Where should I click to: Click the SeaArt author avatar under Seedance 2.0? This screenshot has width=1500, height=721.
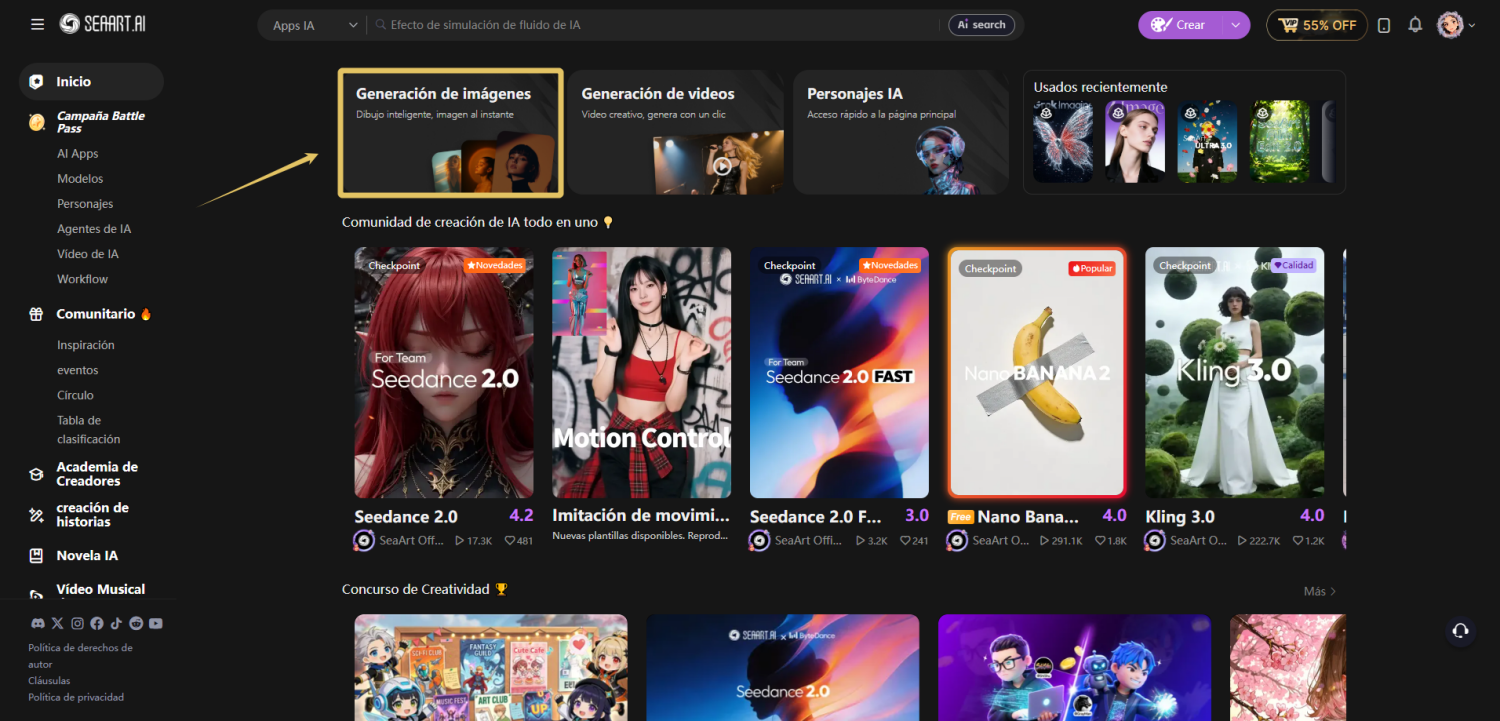(365, 541)
